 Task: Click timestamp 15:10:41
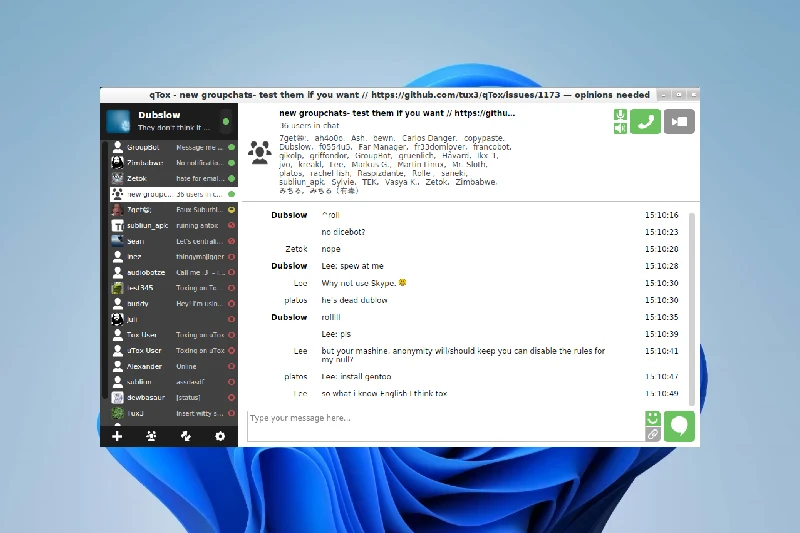click(x=661, y=351)
